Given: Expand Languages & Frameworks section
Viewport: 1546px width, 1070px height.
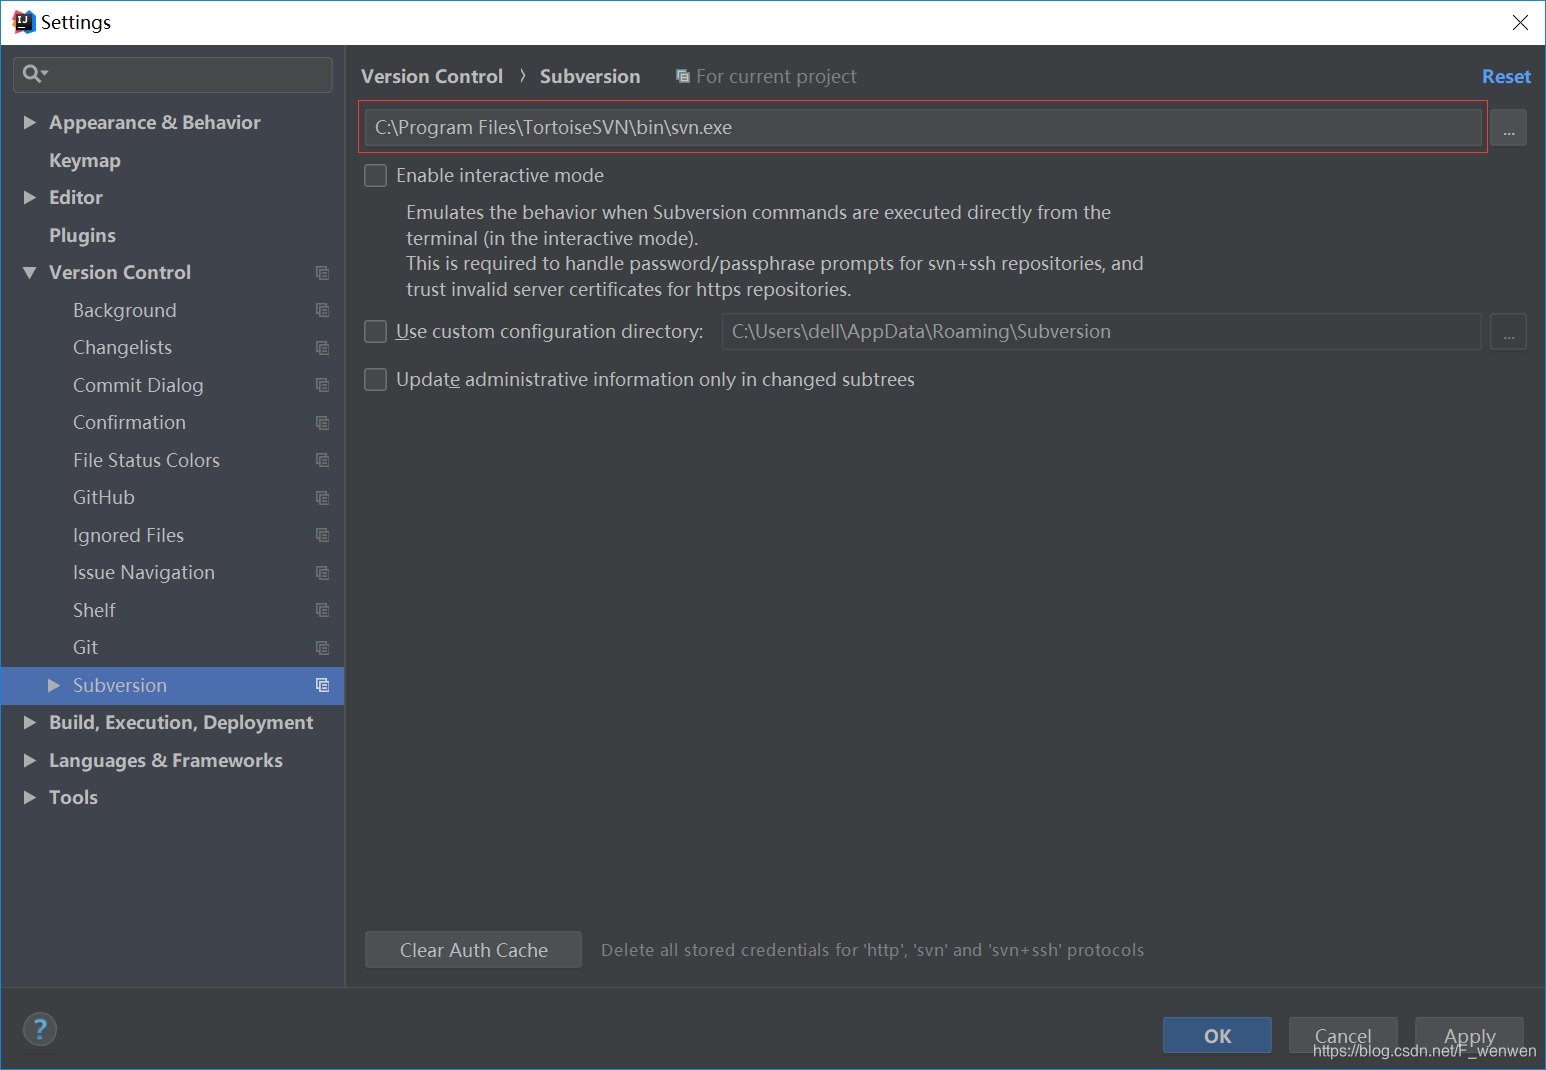Looking at the screenshot, I should click(x=30, y=760).
